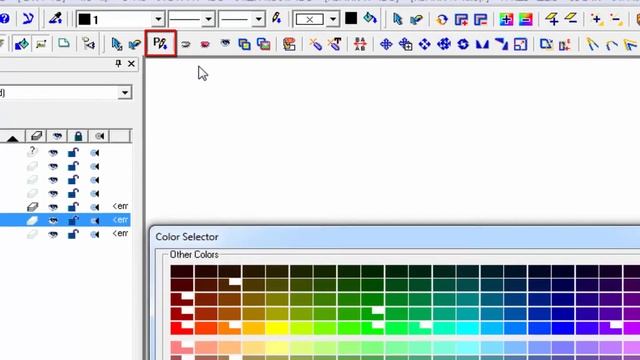
Task: Click the speaker-like column header icon
Action: 100,136
